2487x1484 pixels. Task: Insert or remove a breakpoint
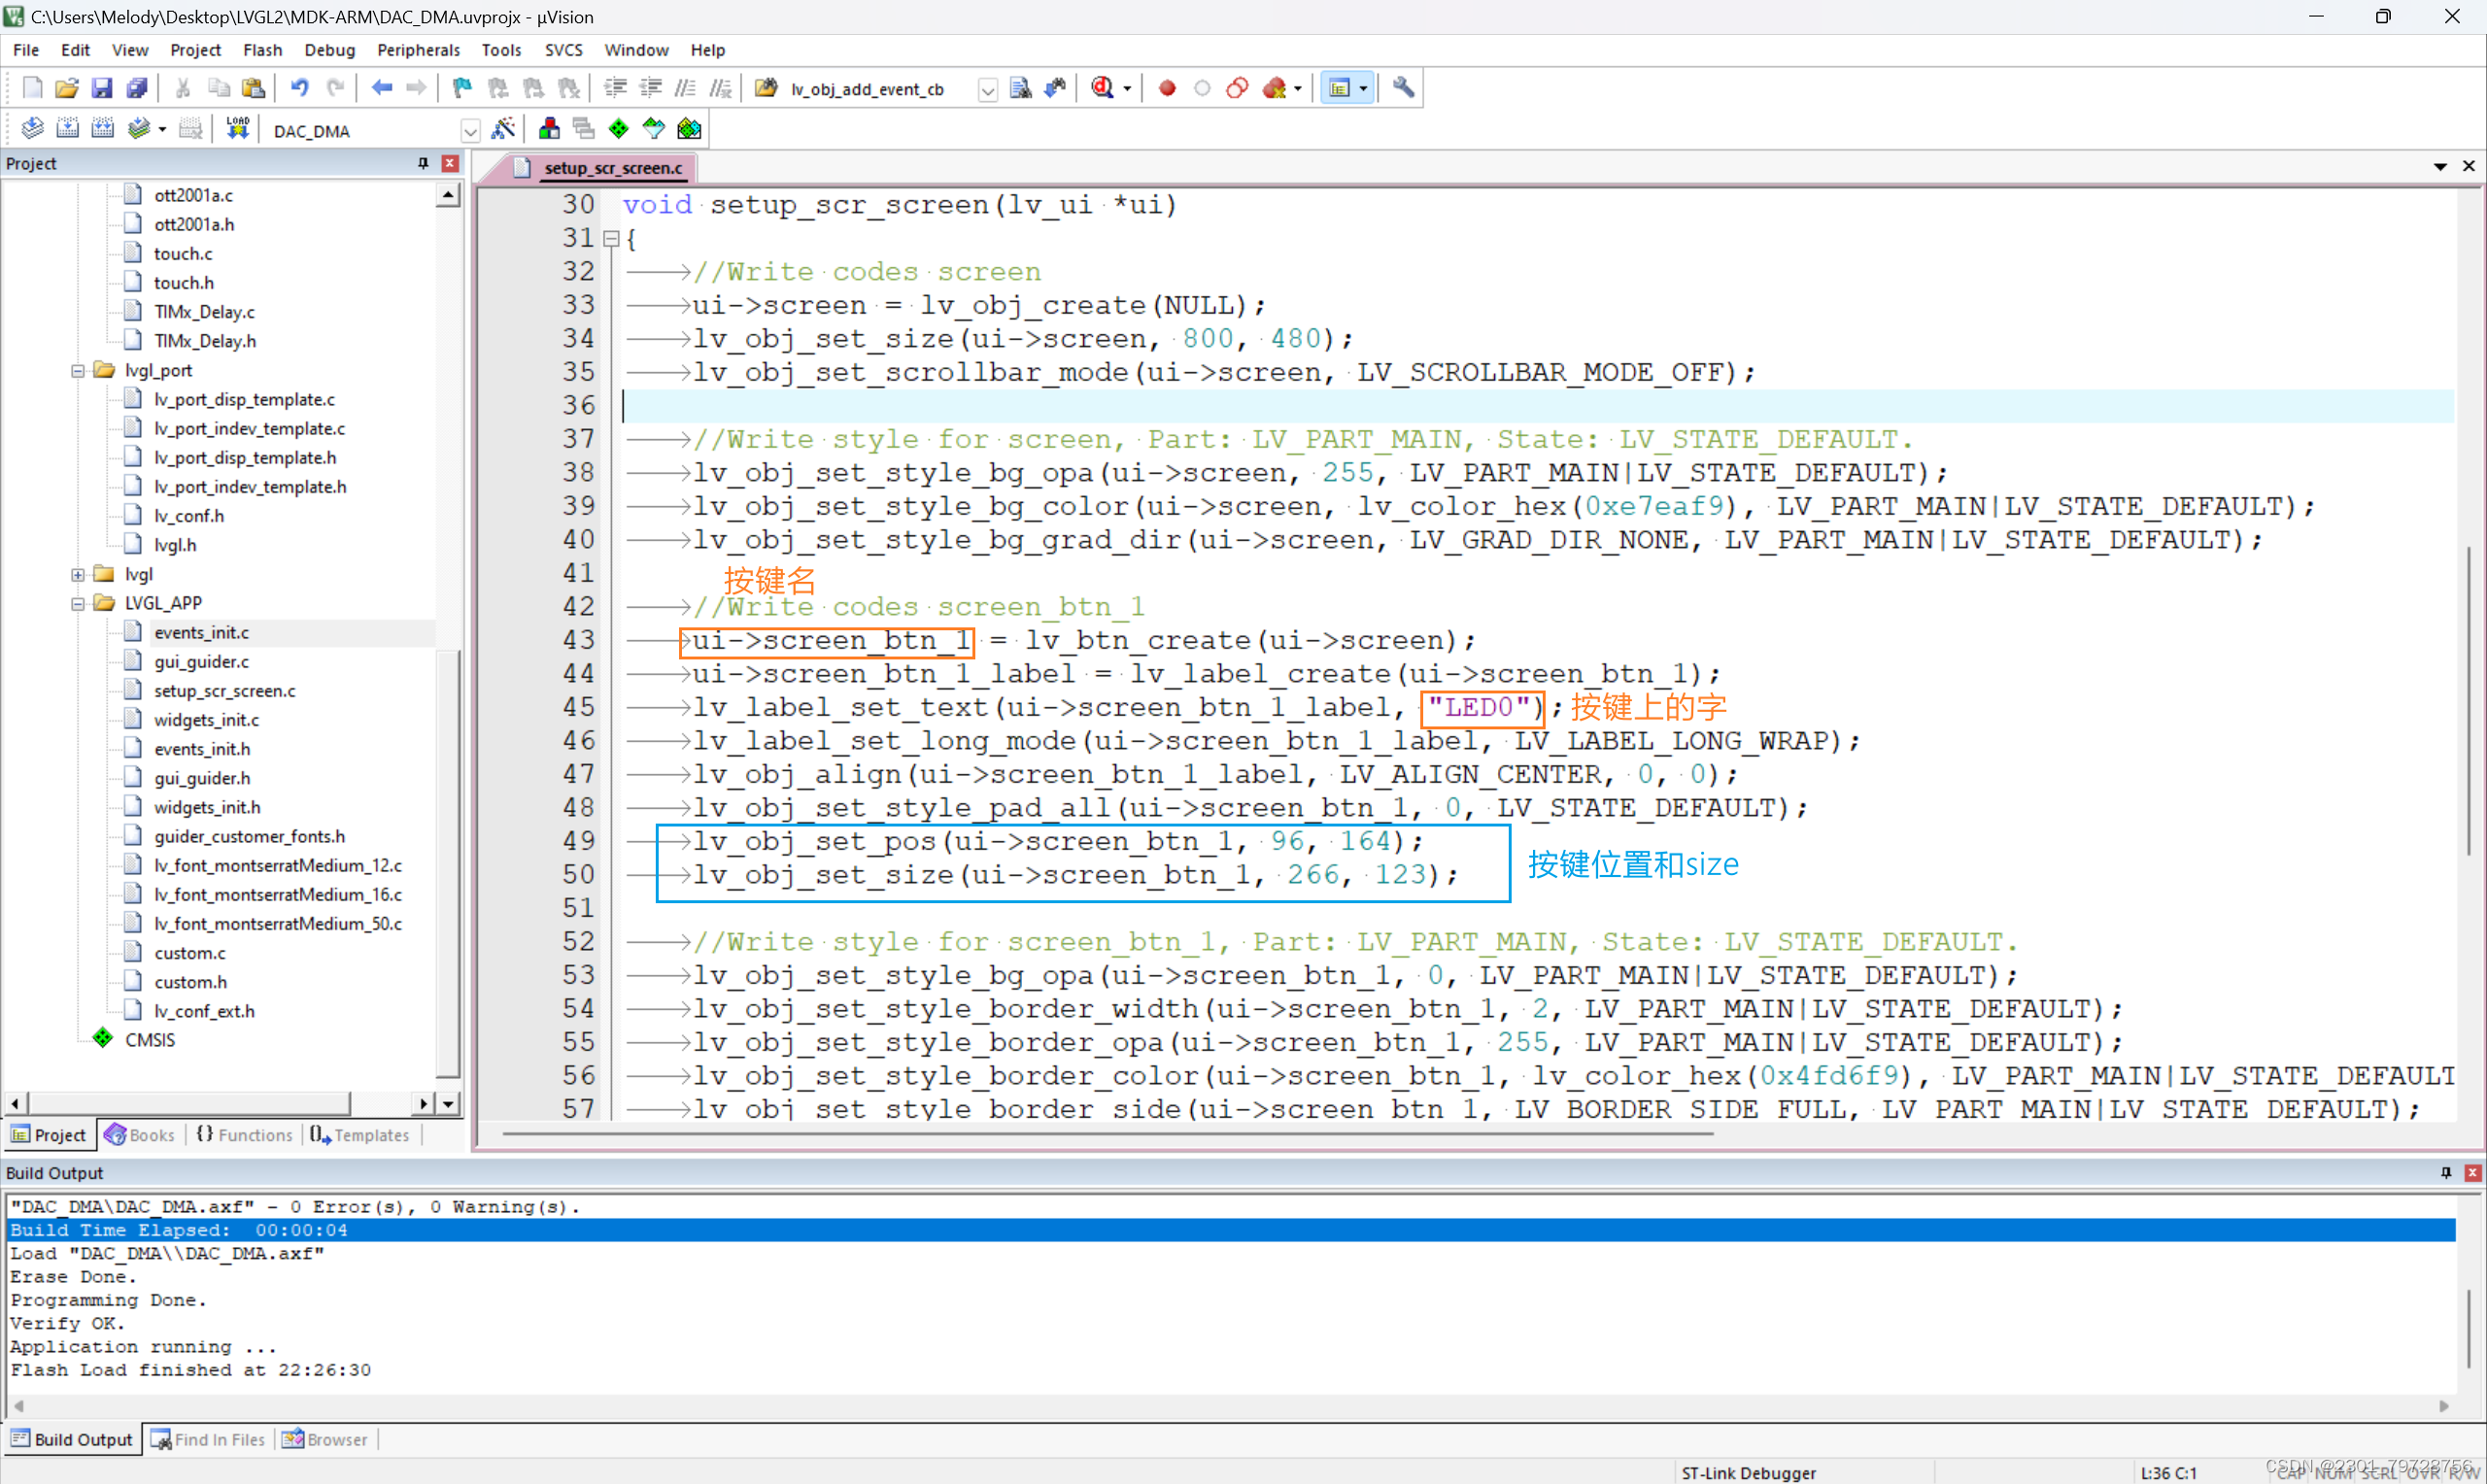[1167, 88]
